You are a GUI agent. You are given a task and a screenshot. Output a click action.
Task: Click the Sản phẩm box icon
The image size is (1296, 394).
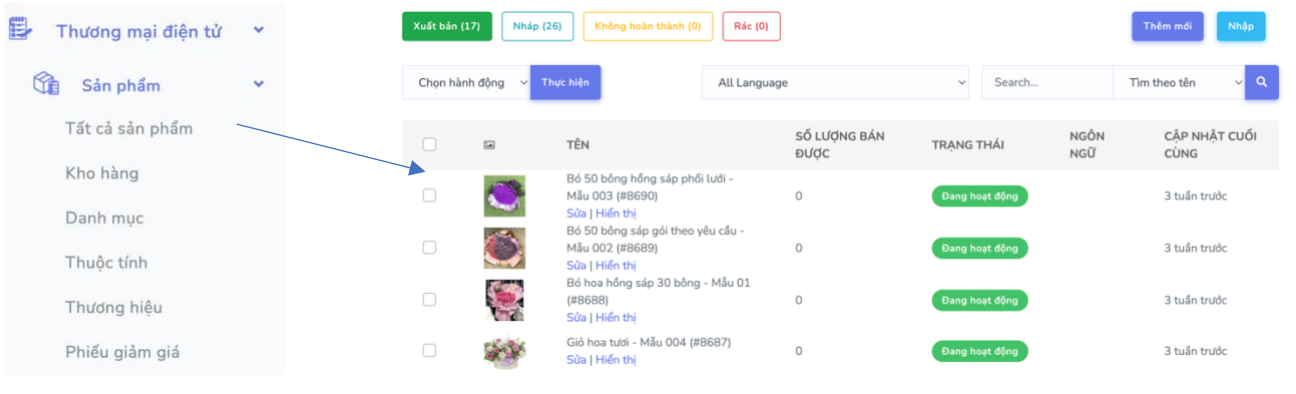point(46,84)
